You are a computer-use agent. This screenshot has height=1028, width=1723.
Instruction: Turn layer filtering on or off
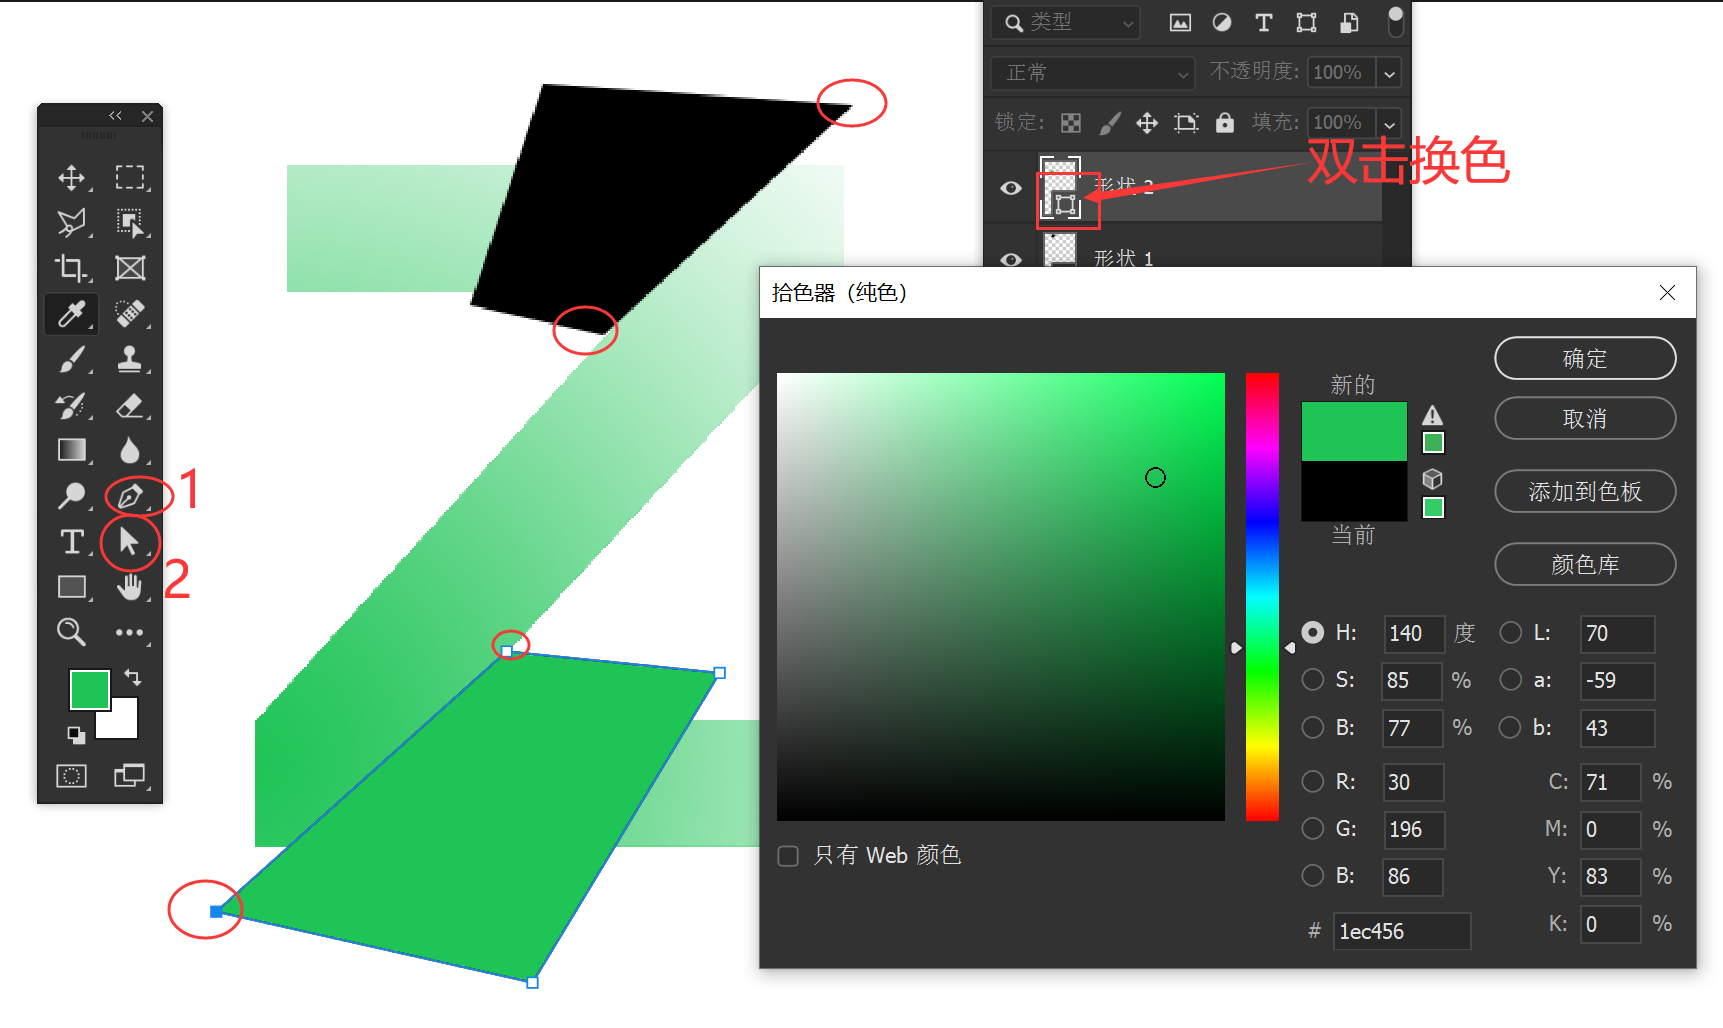[1396, 22]
